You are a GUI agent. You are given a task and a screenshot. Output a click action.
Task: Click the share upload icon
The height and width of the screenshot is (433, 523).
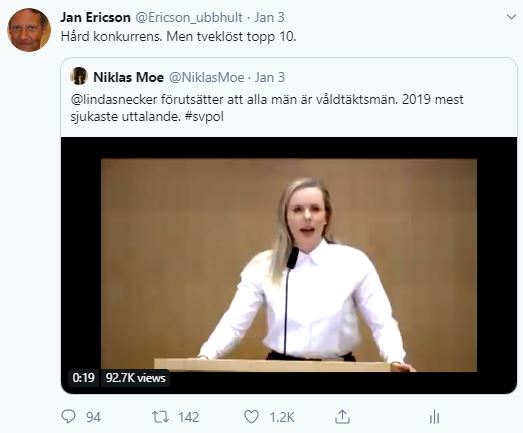click(x=342, y=417)
